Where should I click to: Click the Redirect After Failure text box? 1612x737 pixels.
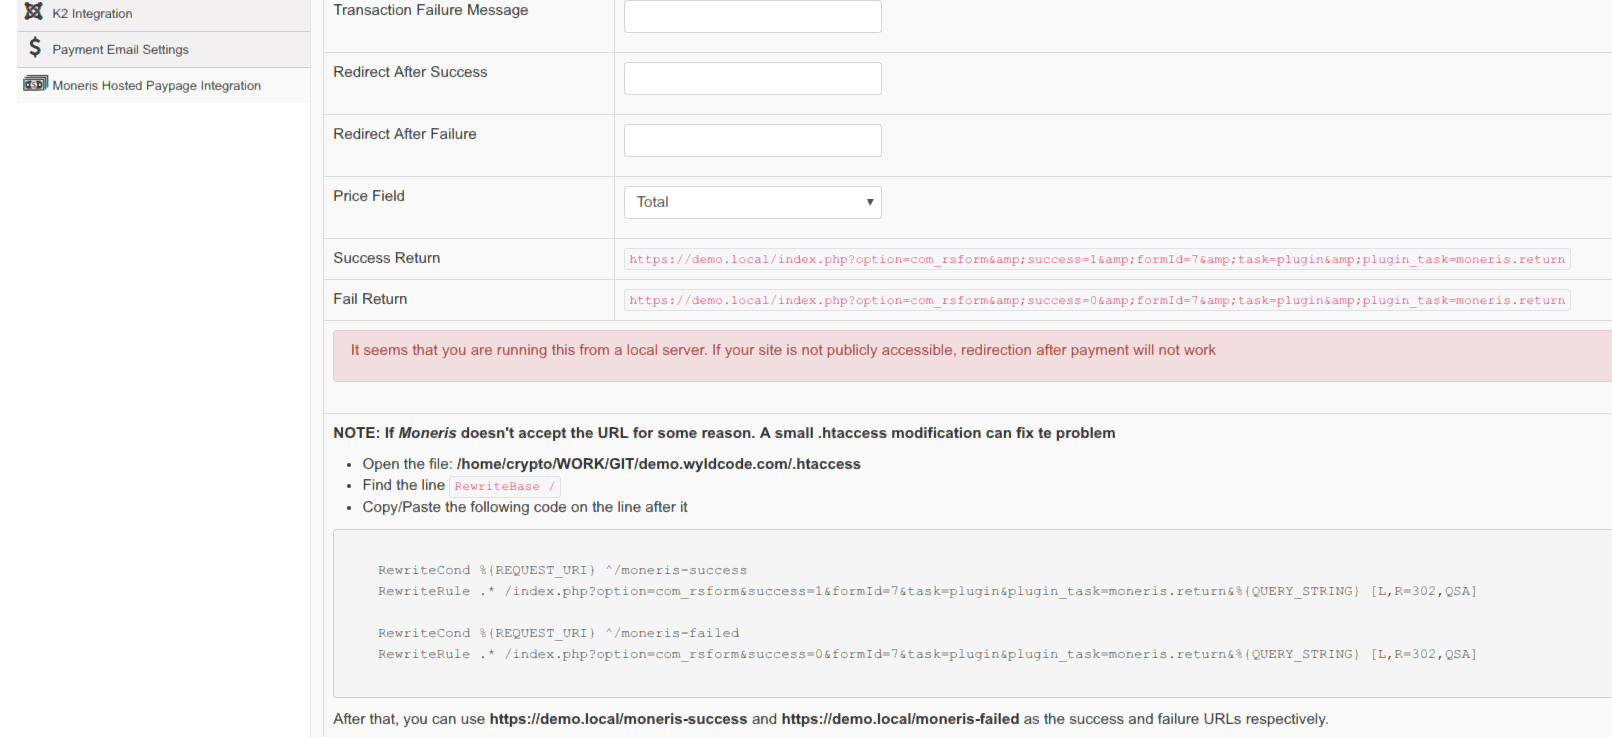click(x=752, y=141)
